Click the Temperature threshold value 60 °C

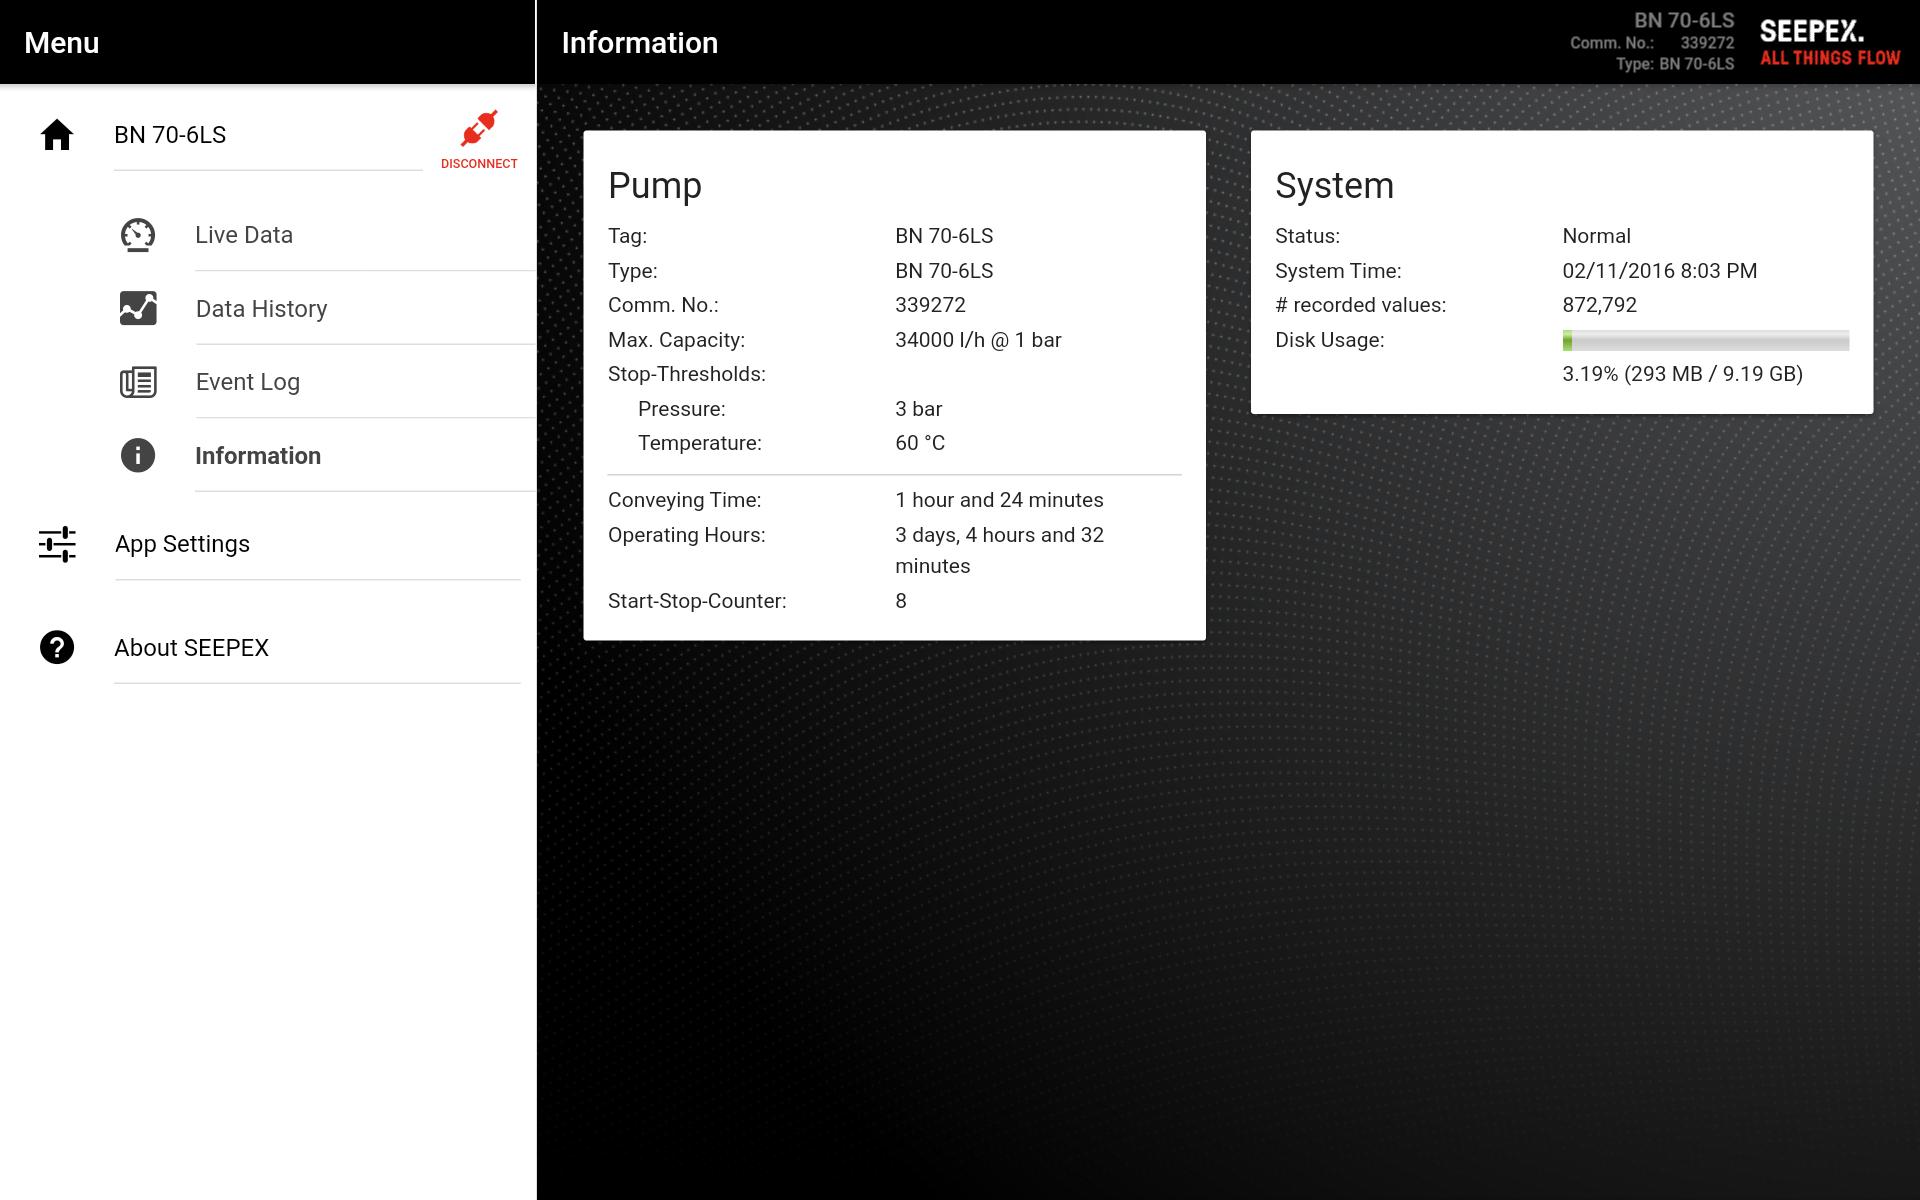pyautogui.click(x=920, y=443)
